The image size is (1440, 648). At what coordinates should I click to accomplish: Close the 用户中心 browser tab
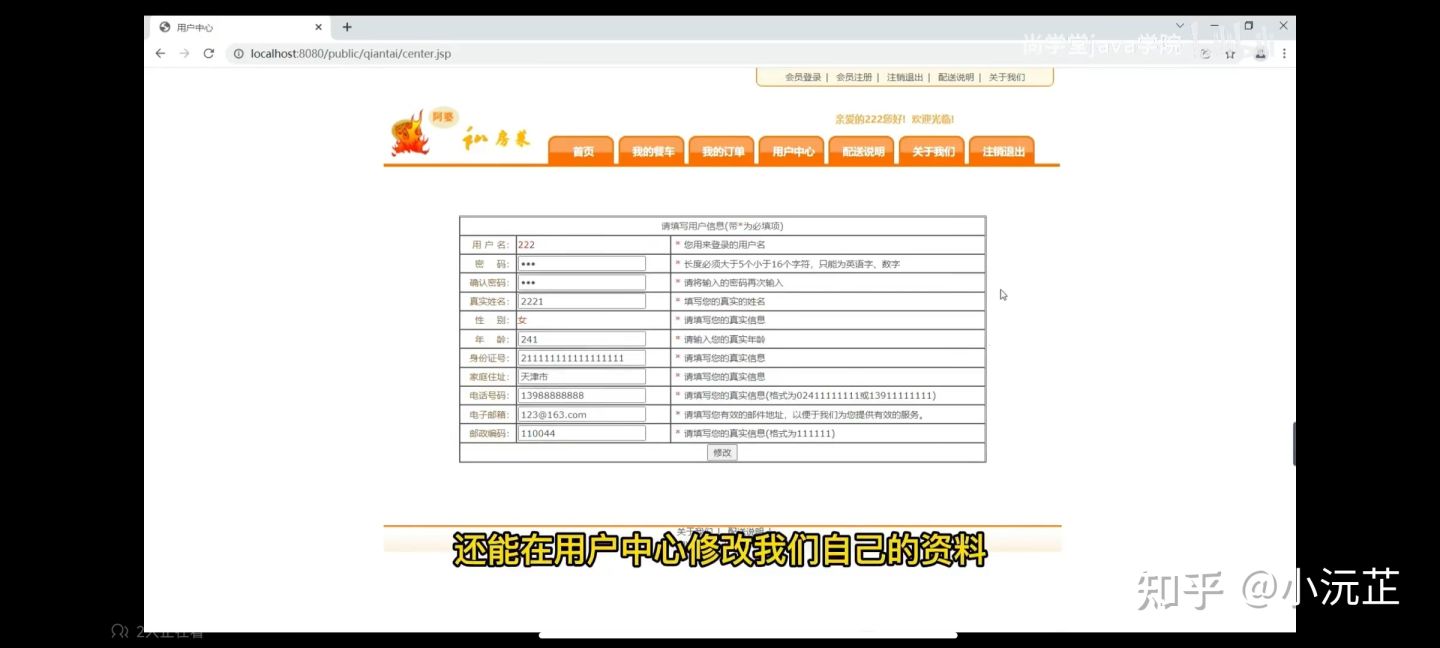click(x=319, y=27)
